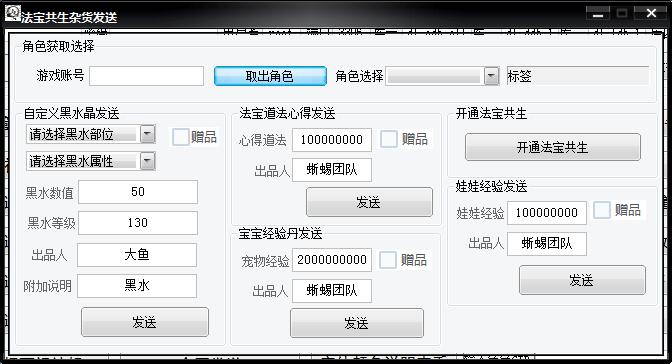Click the 开通法宝共生 group title
This screenshot has width=672, height=364.
[x=491, y=113]
